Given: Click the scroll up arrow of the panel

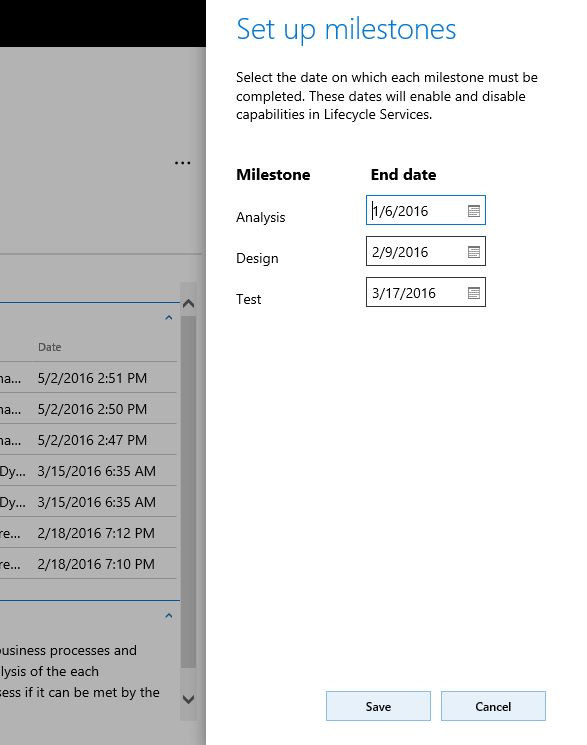Looking at the screenshot, I should point(188,303).
